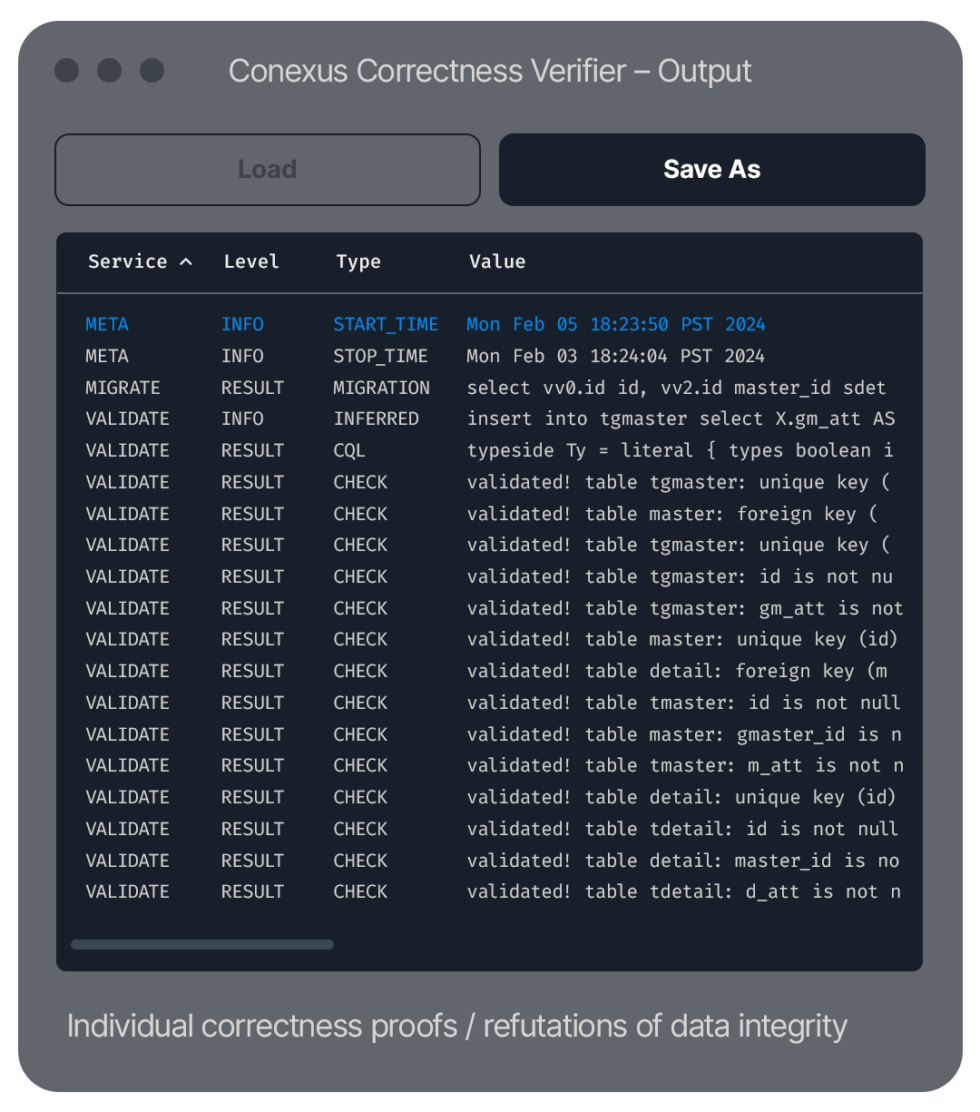Screen dimensions: 980x1112
Task: Select the 'tmaster: m_att is not' row
Action: [490, 765]
